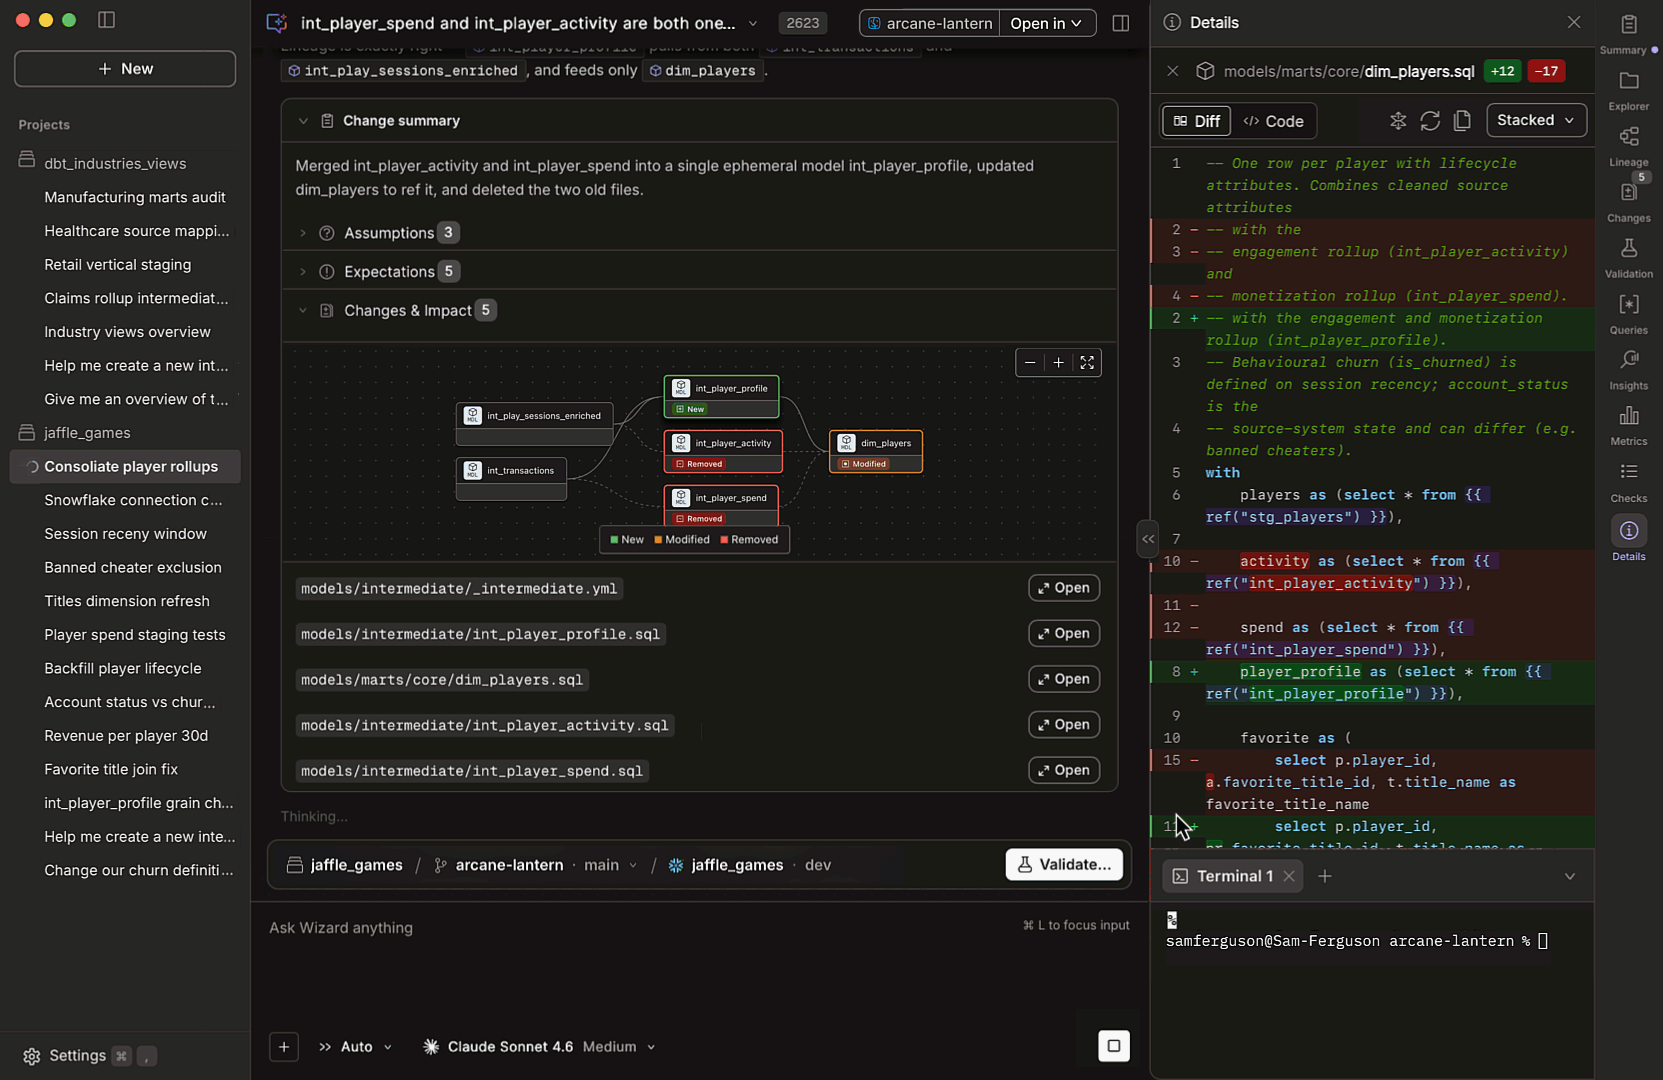The width and height of the screenshot is (1663, 1080).
Task: Open the Validation sidebar icon
Action: click(x=1628, y=248)
